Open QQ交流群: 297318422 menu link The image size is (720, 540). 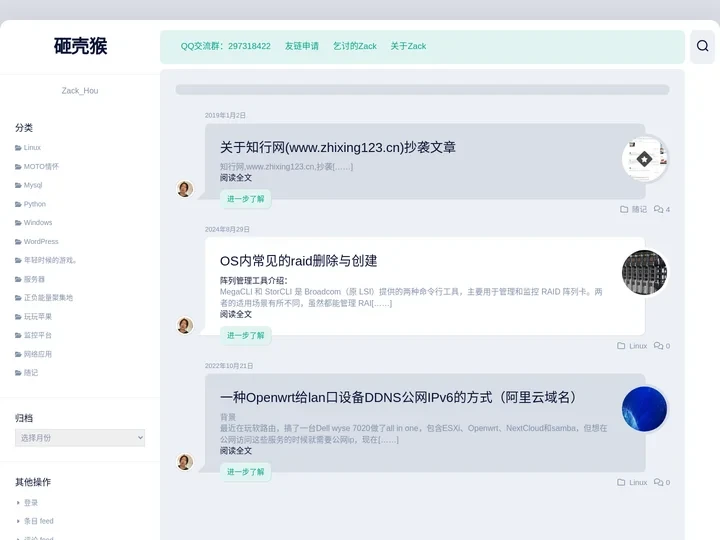click(x=225, y=46)
